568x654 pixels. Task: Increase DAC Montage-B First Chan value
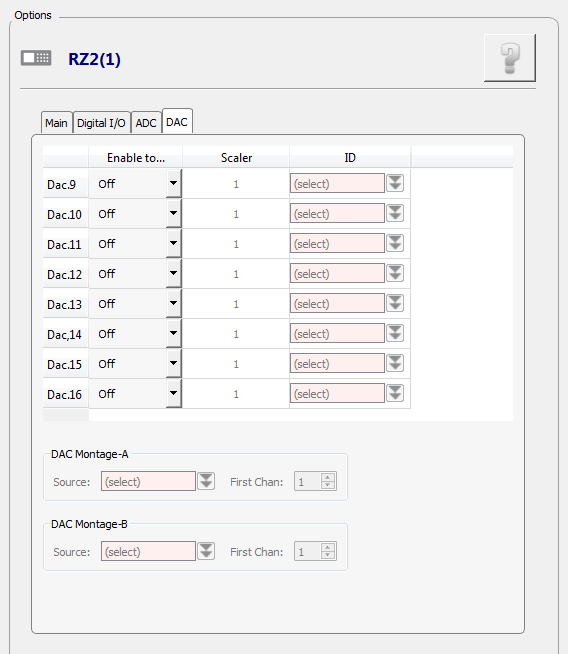pos(328,548)
